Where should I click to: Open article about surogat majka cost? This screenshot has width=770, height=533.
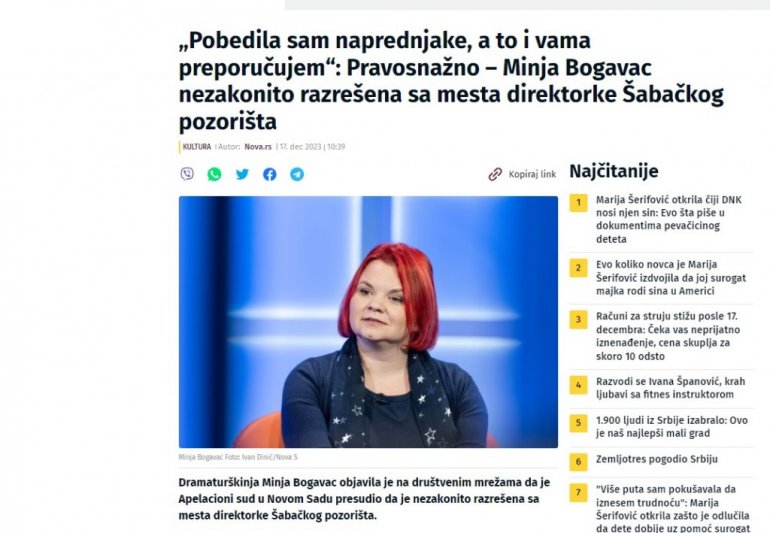671,278
